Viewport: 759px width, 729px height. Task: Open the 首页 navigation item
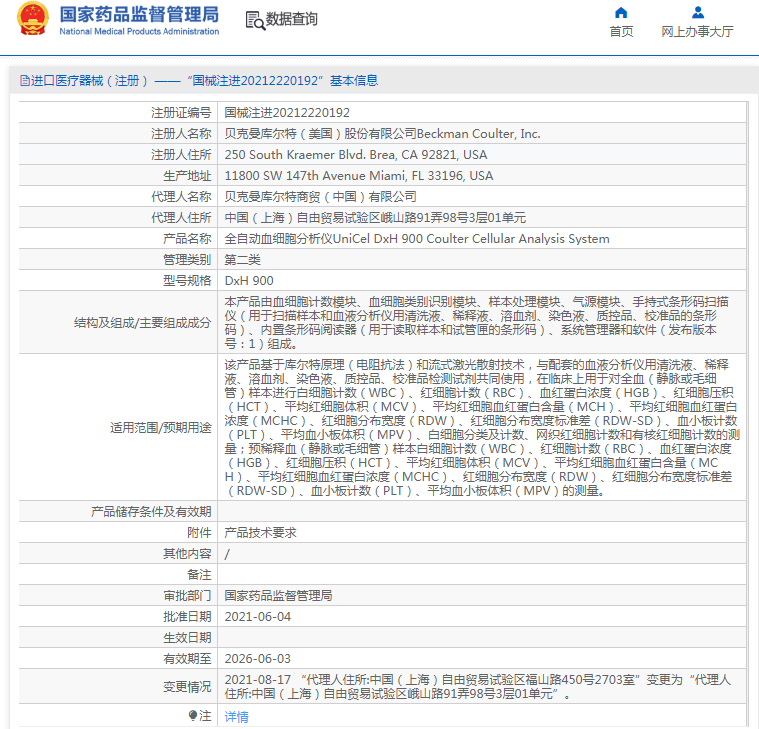pos(621,31)
